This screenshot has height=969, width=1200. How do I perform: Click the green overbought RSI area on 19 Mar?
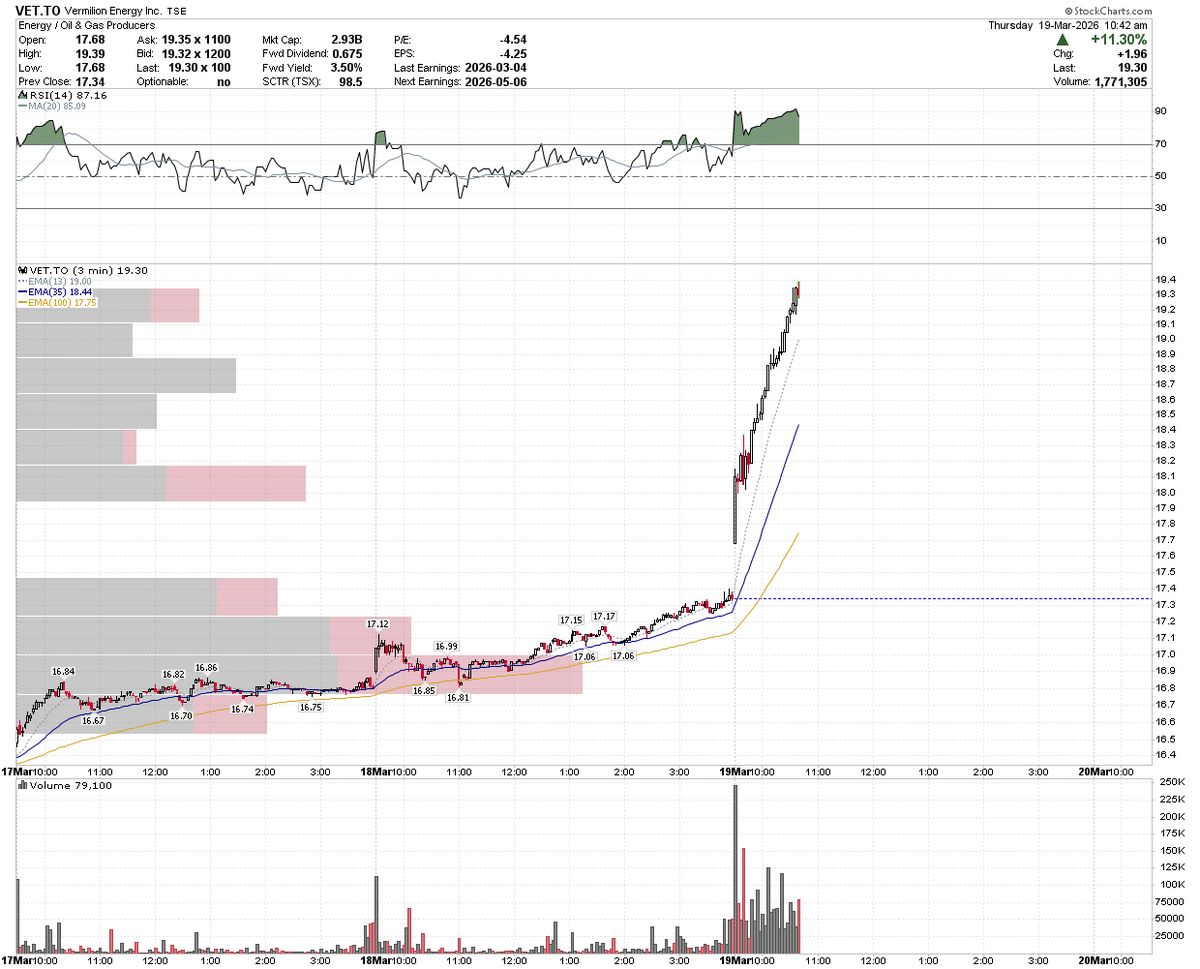[767, 129]
